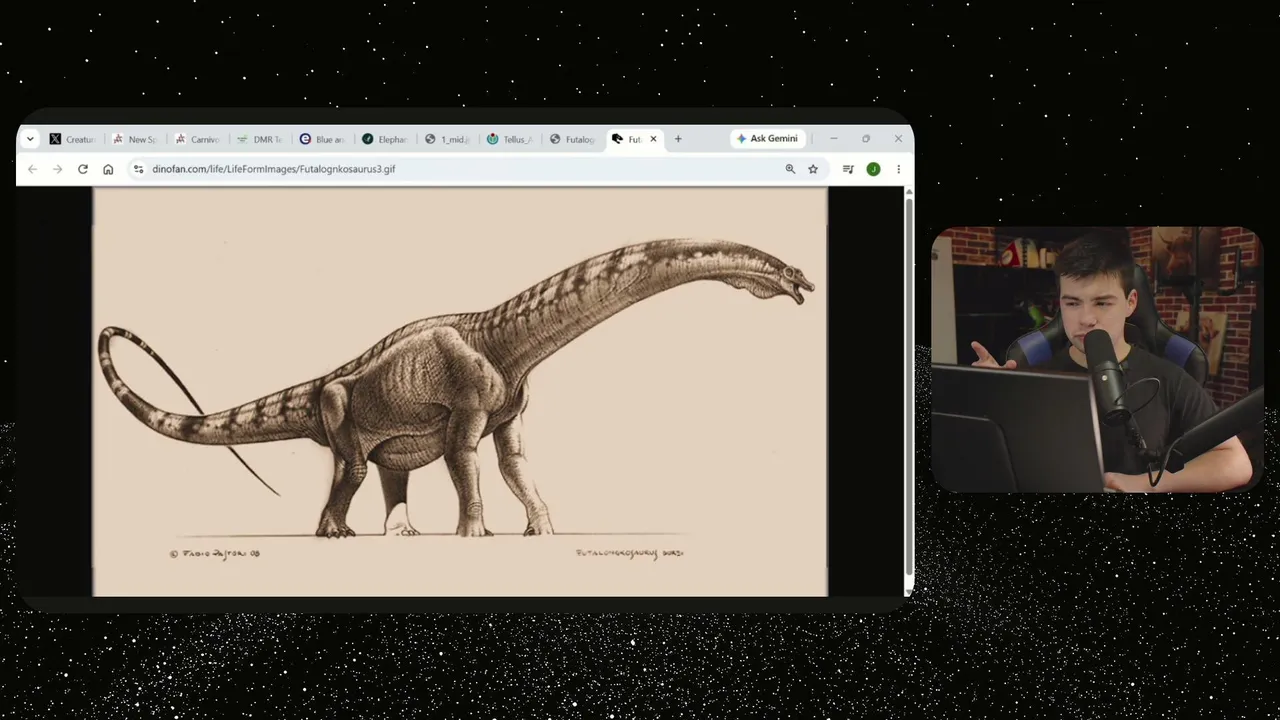Maximize the browser window
The width and height of the screenshot is (1280, 720).
pos(866,139)
